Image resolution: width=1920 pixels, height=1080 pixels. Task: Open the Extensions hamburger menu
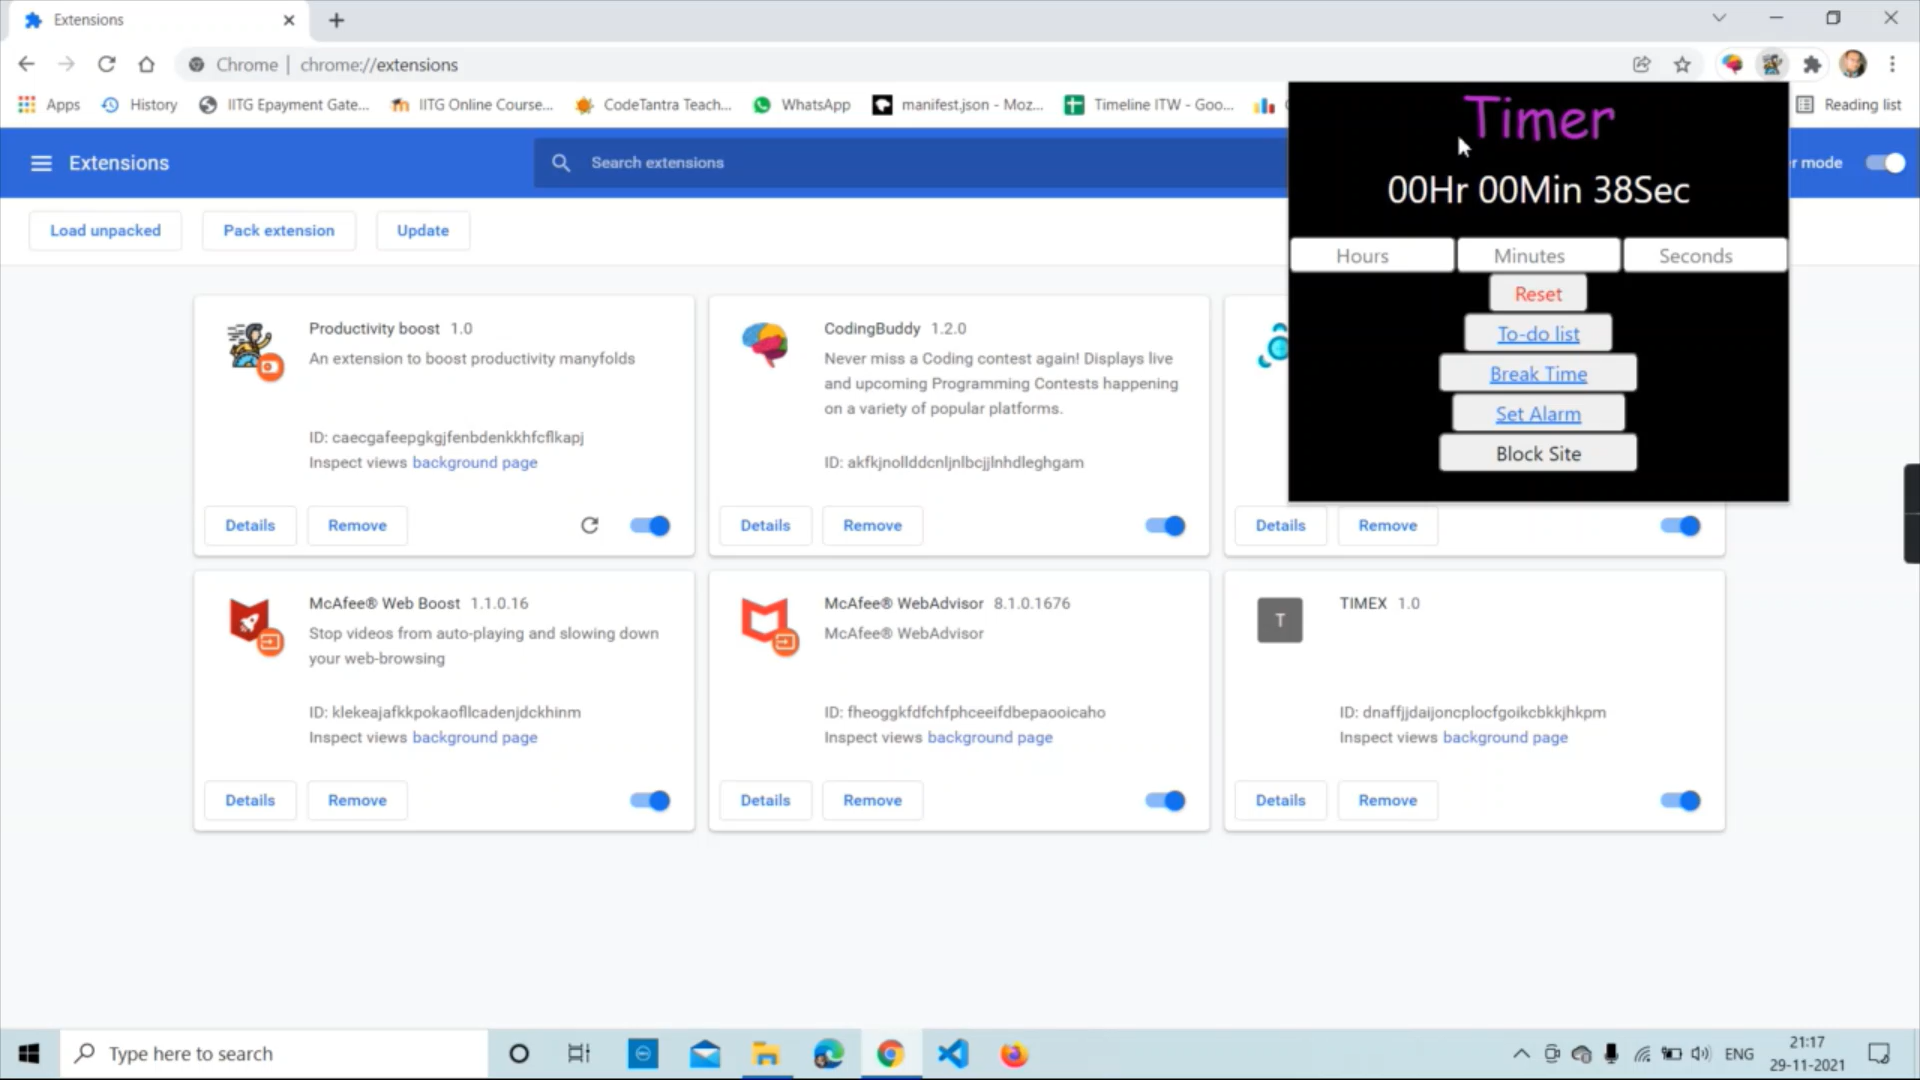pyautogui.click(x=40, y=162)
